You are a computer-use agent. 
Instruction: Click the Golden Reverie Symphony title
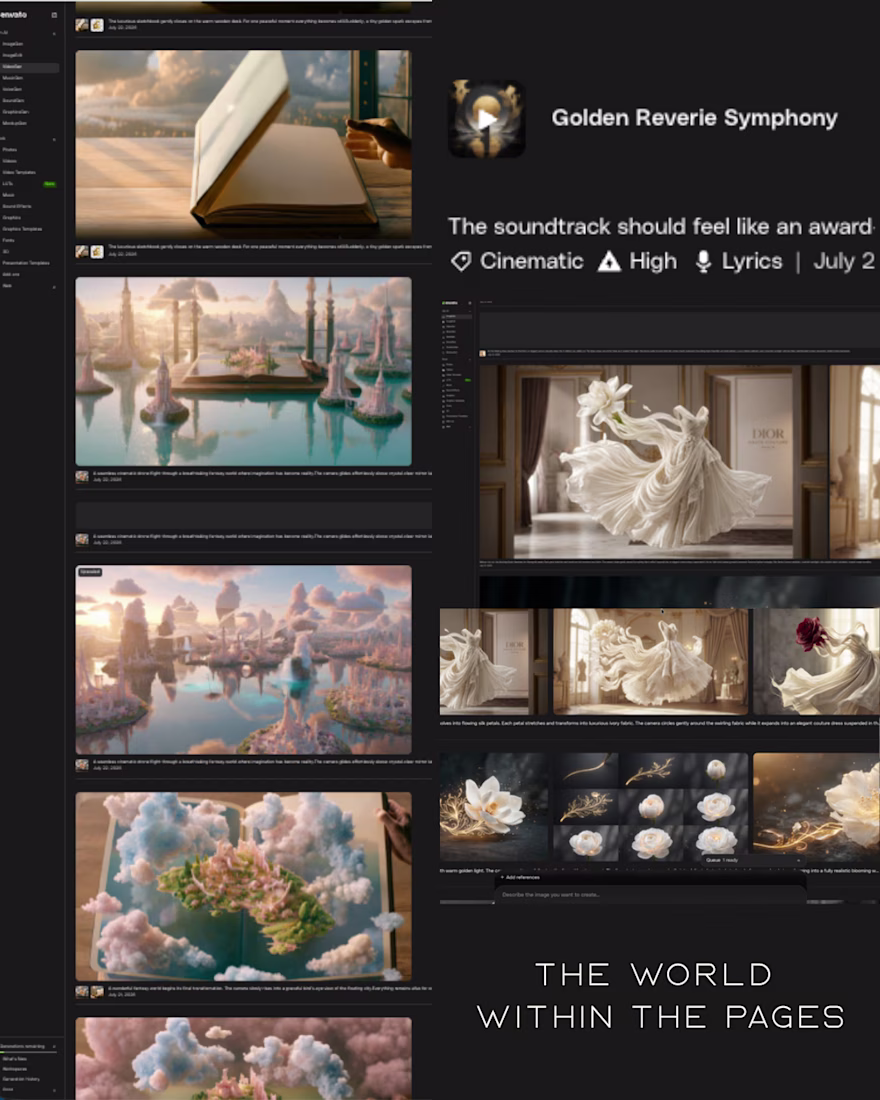coord(695,118)
